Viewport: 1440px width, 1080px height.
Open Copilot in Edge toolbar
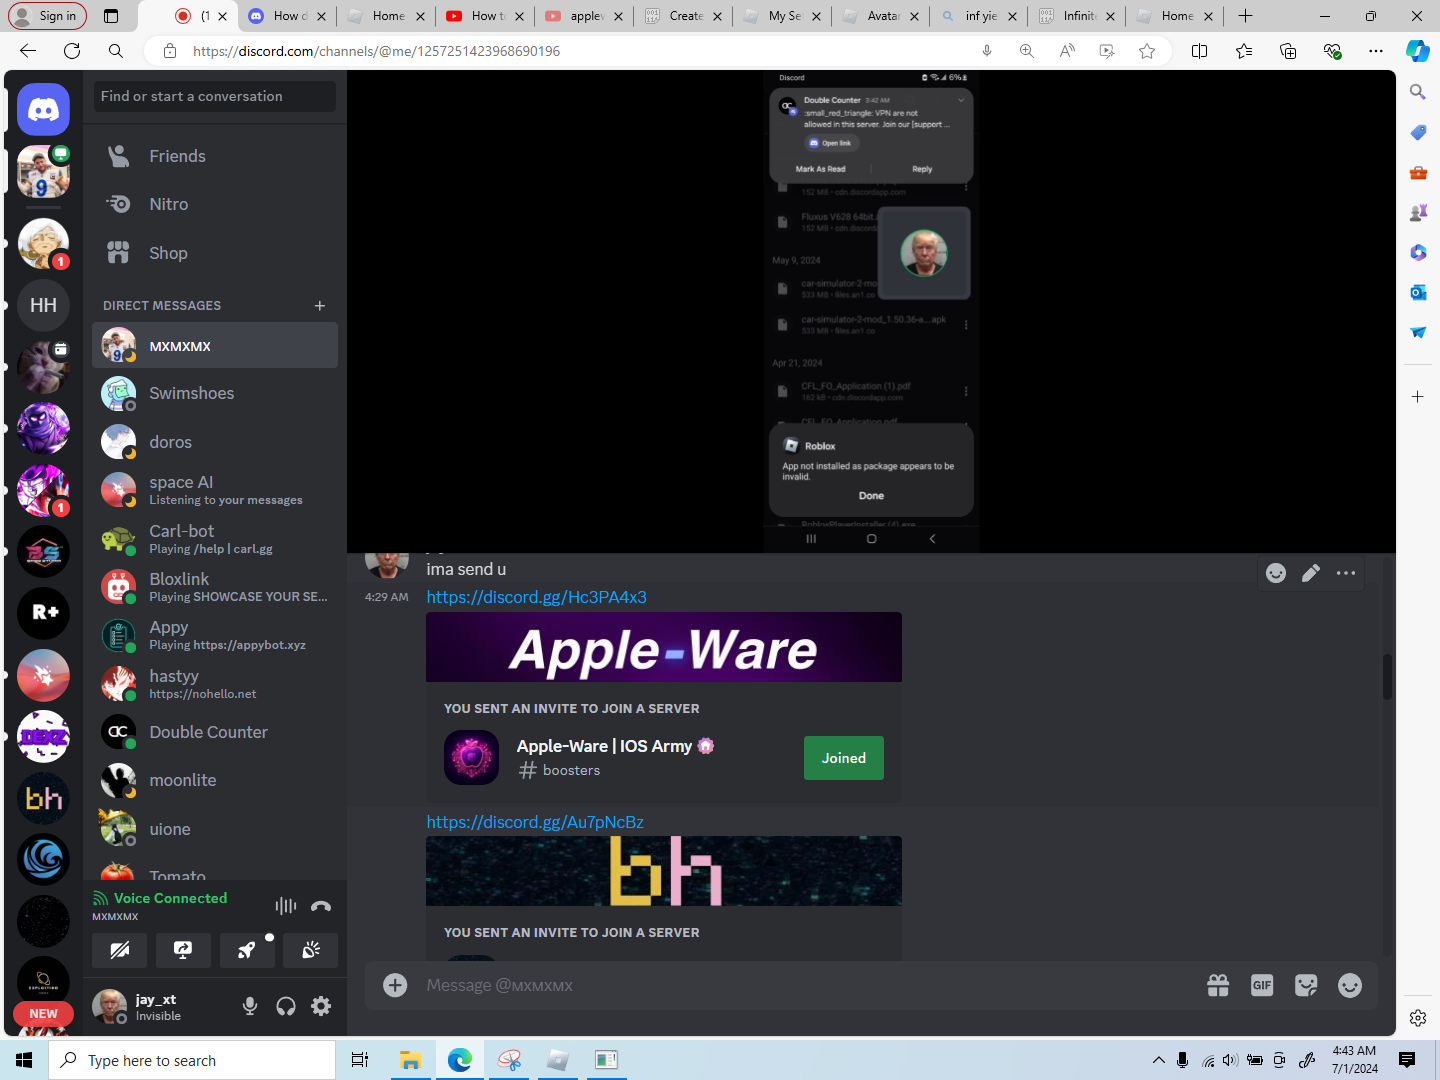coord(1417,51)
